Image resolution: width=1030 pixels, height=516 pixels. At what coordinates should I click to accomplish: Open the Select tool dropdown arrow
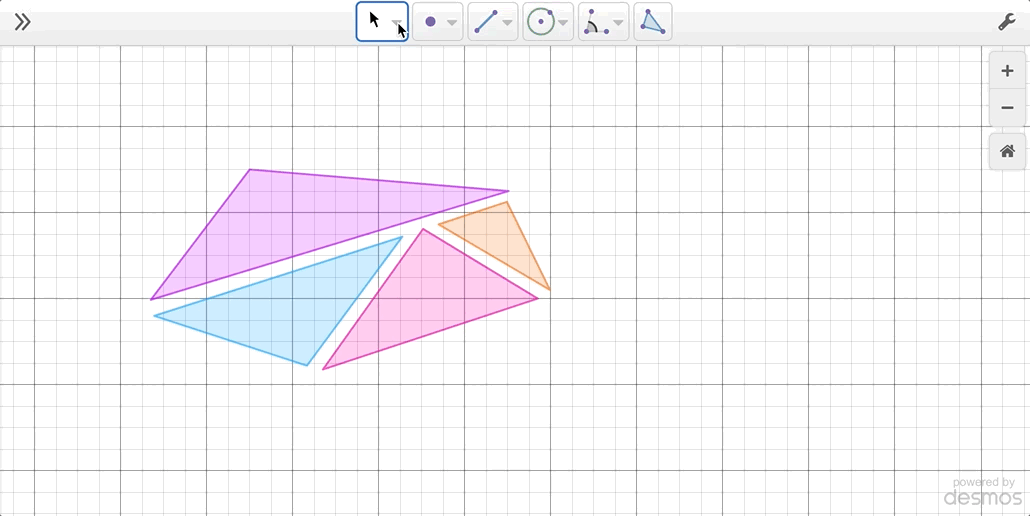pyautogui.click(x=397, y=23)
